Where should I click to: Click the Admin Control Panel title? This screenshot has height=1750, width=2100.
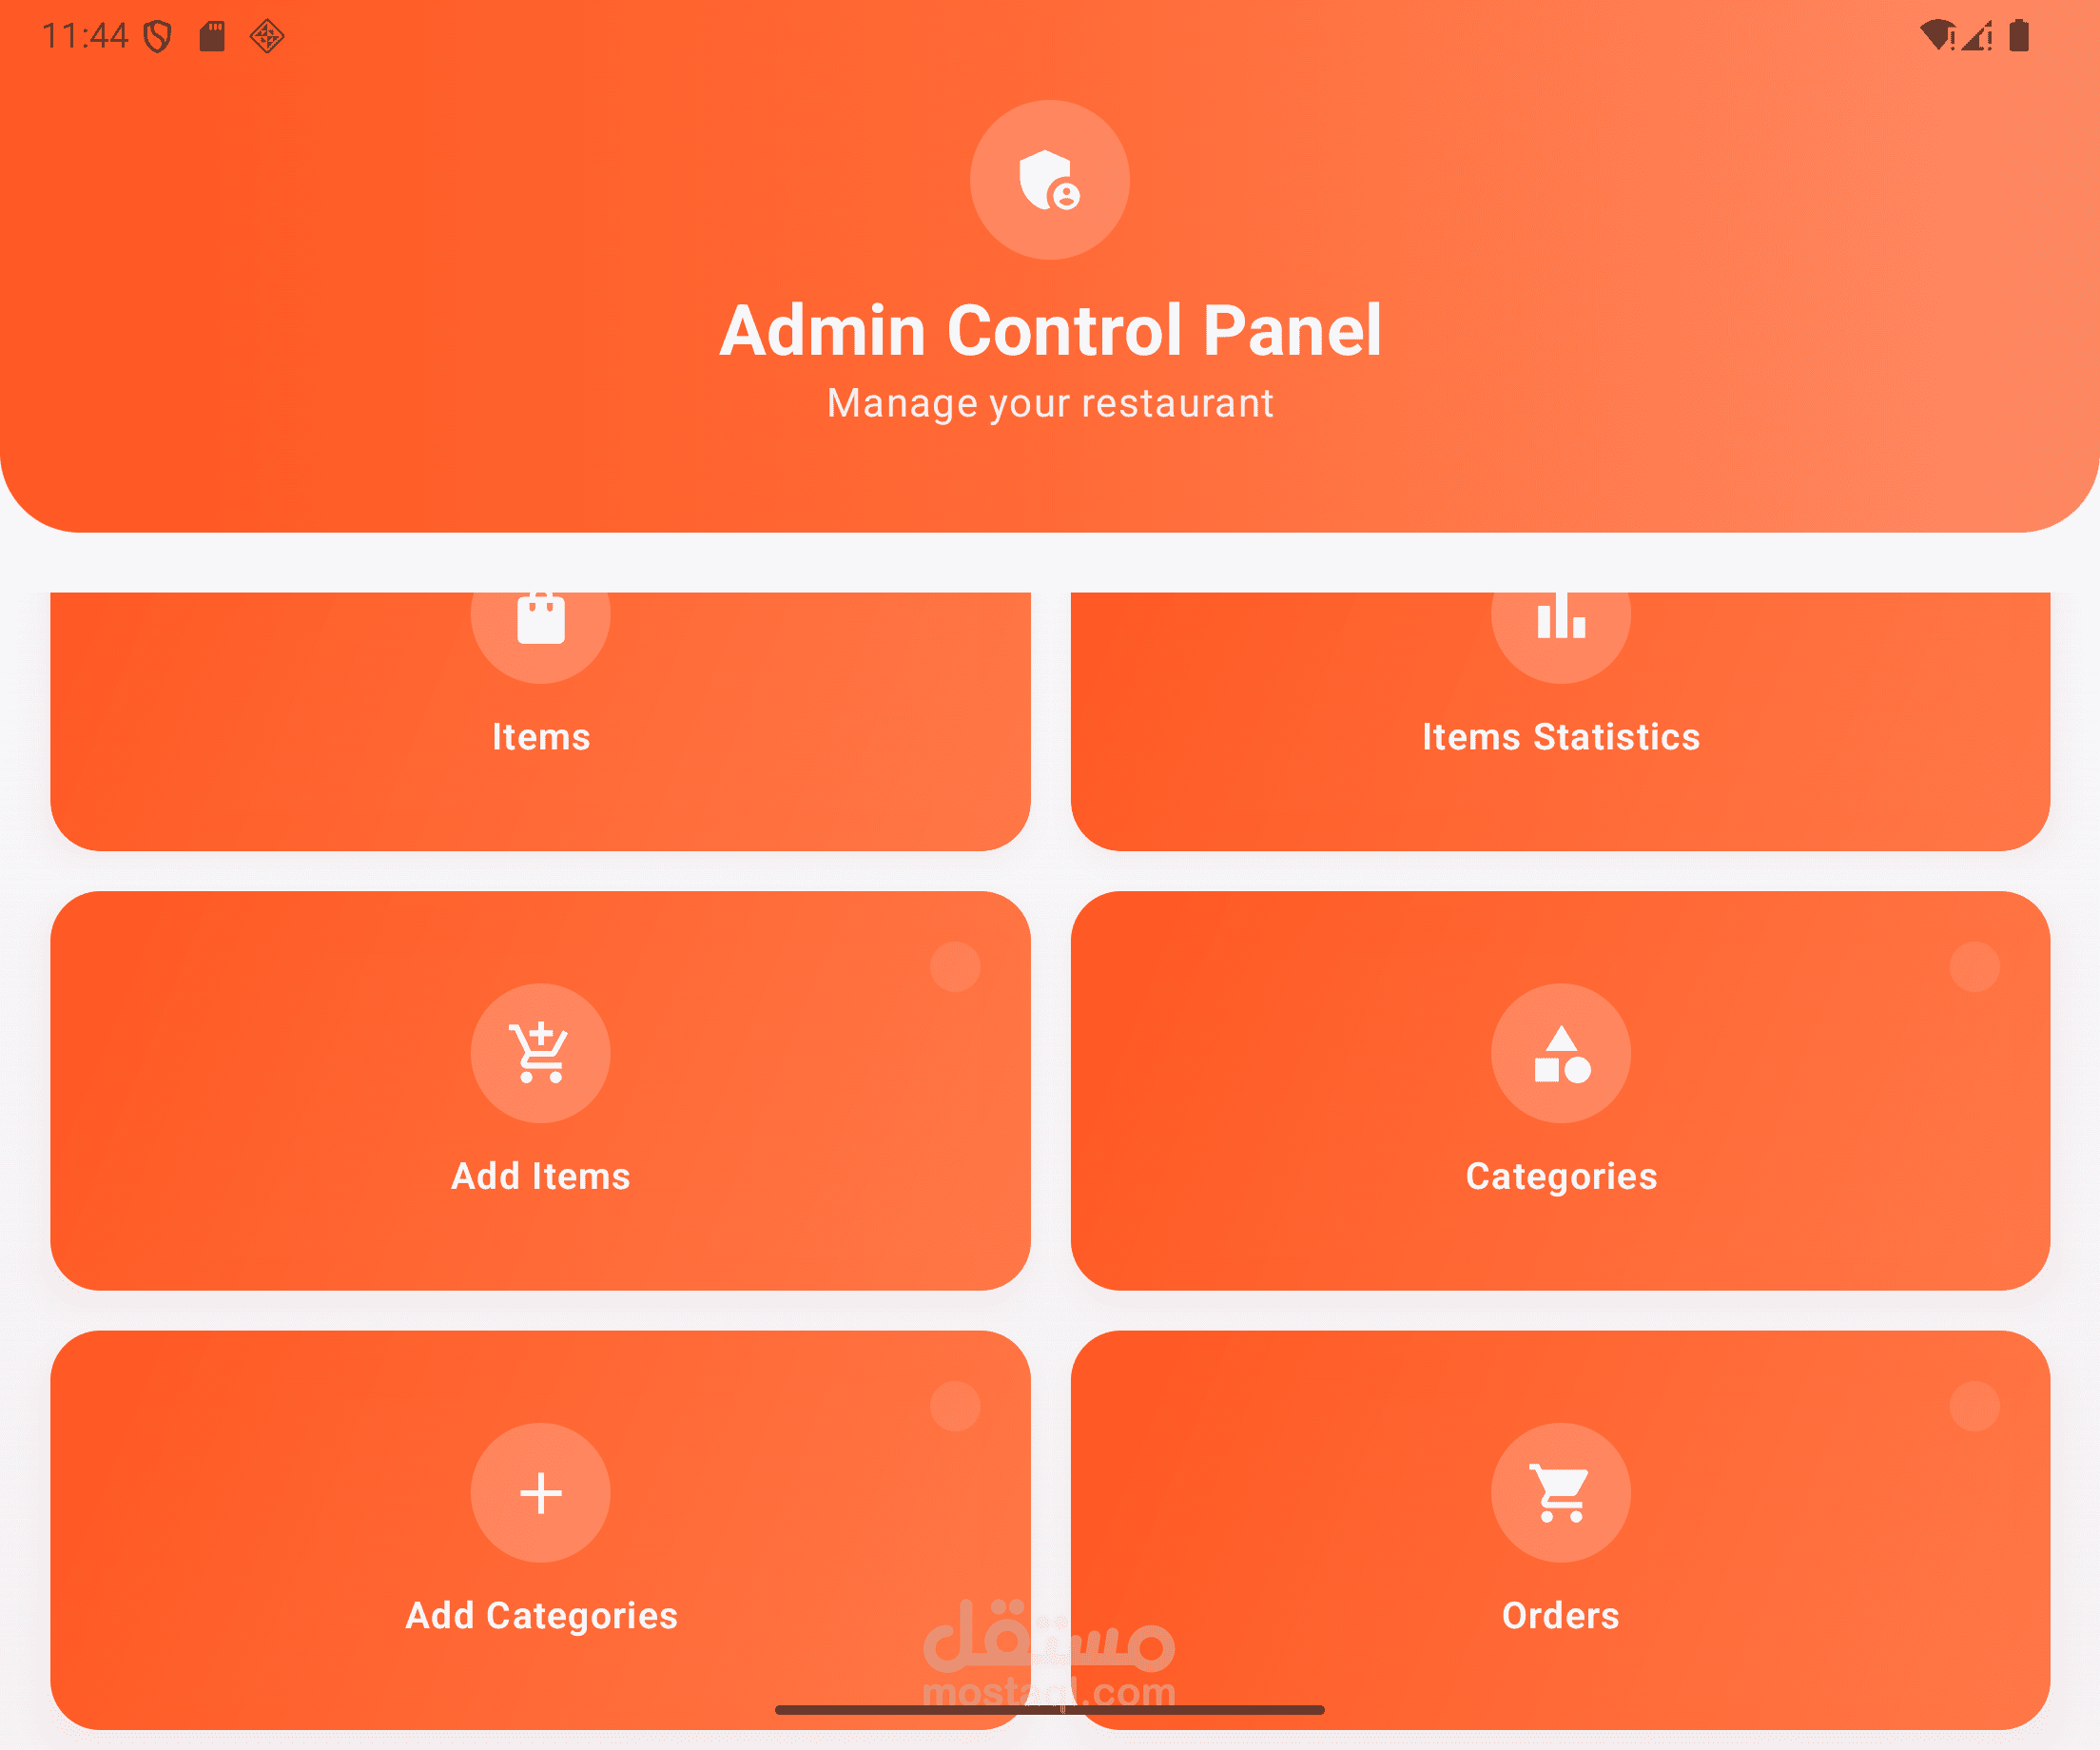coord(1050,330)
